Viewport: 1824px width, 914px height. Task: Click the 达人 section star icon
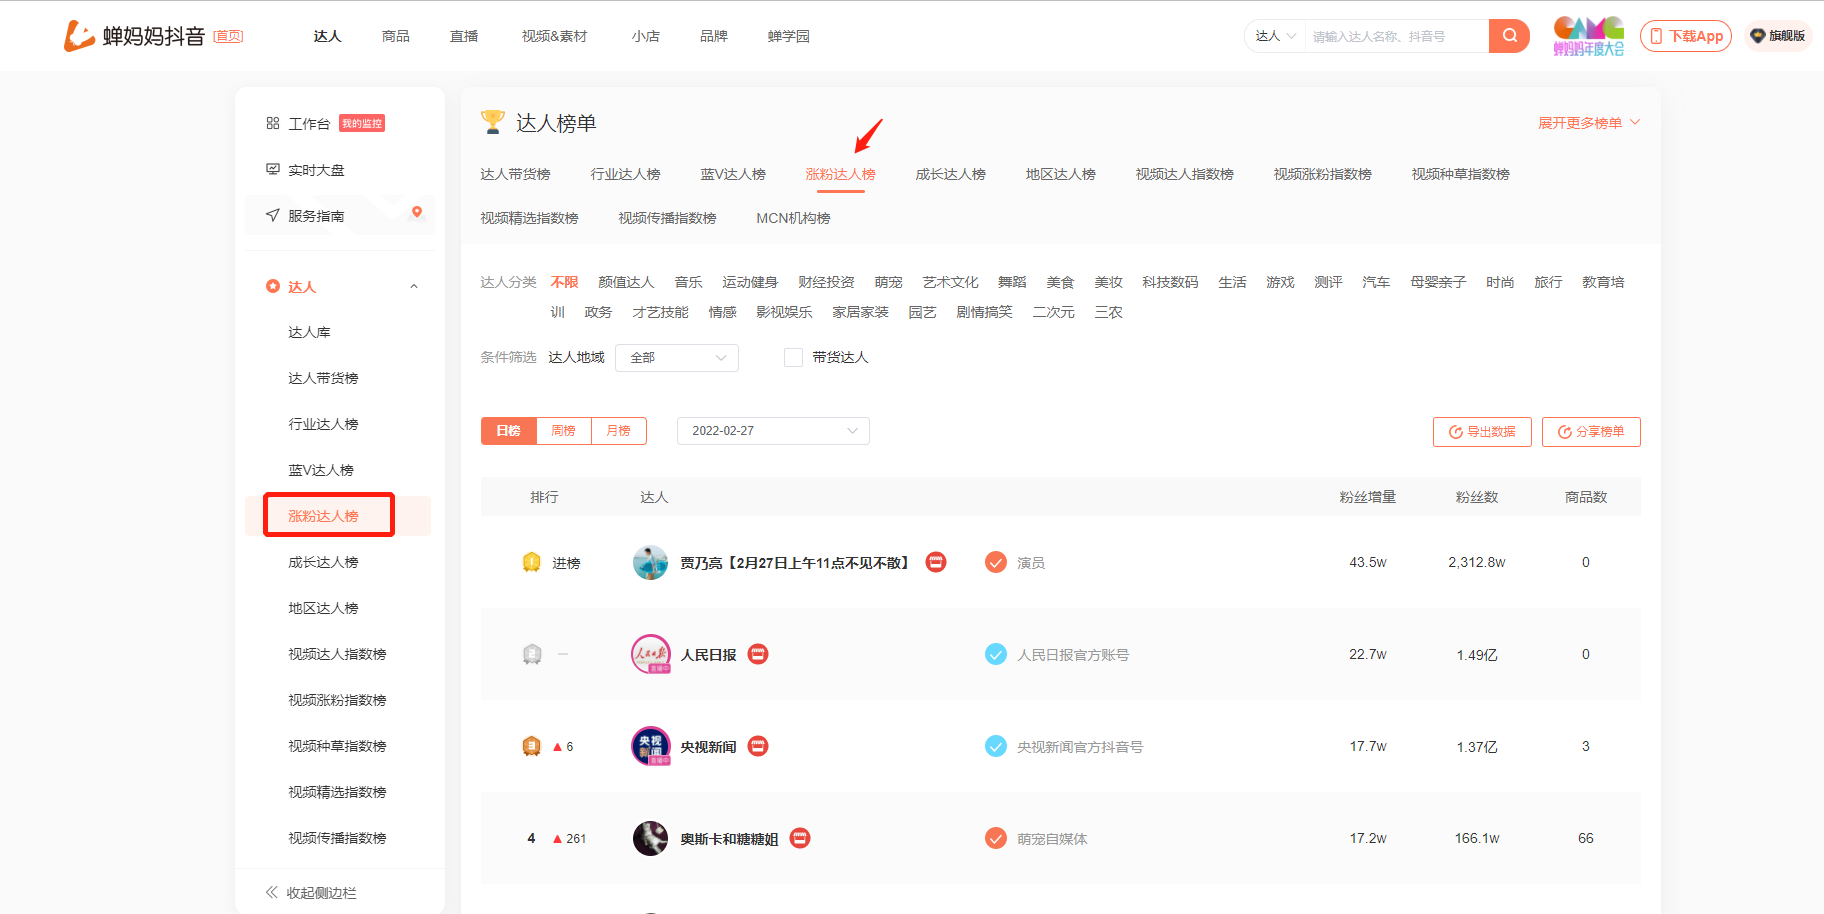click(272, 286)
